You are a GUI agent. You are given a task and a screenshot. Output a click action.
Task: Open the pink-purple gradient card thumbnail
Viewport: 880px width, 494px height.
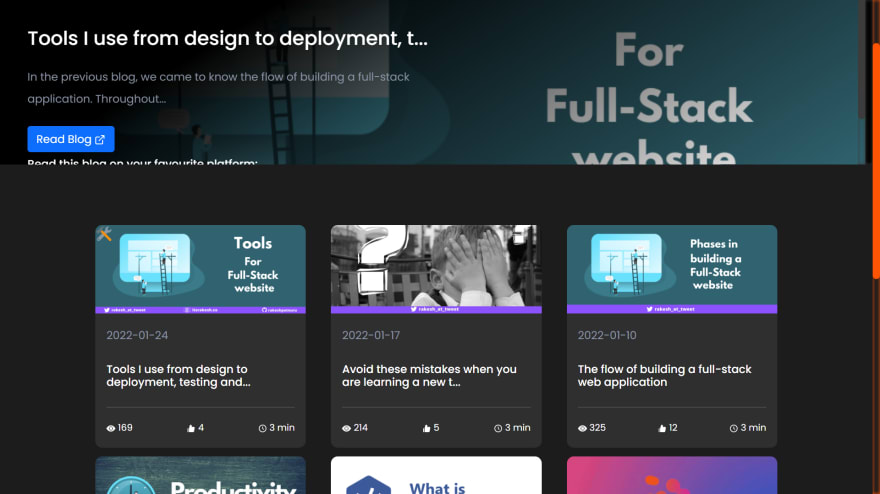click(x=672, y=475)
